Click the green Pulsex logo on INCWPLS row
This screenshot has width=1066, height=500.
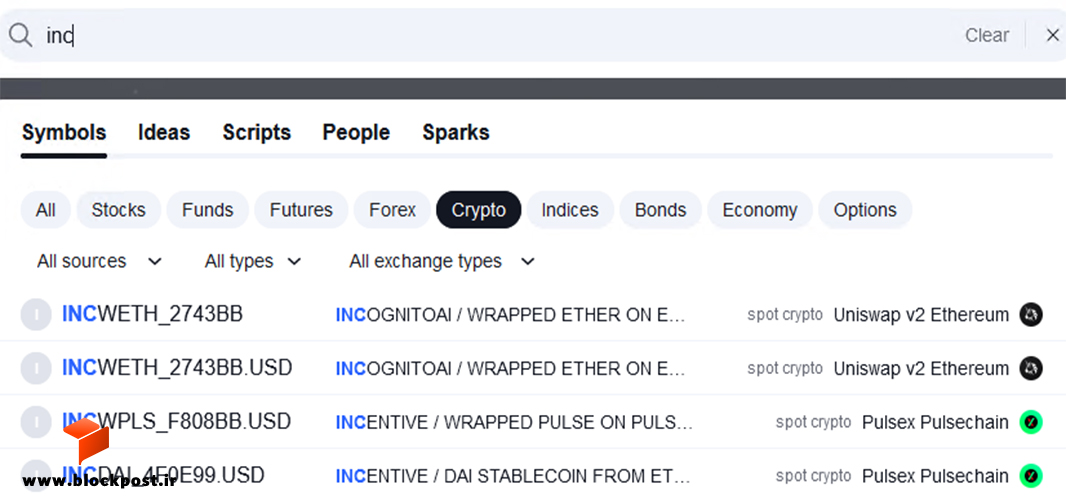1031,422
